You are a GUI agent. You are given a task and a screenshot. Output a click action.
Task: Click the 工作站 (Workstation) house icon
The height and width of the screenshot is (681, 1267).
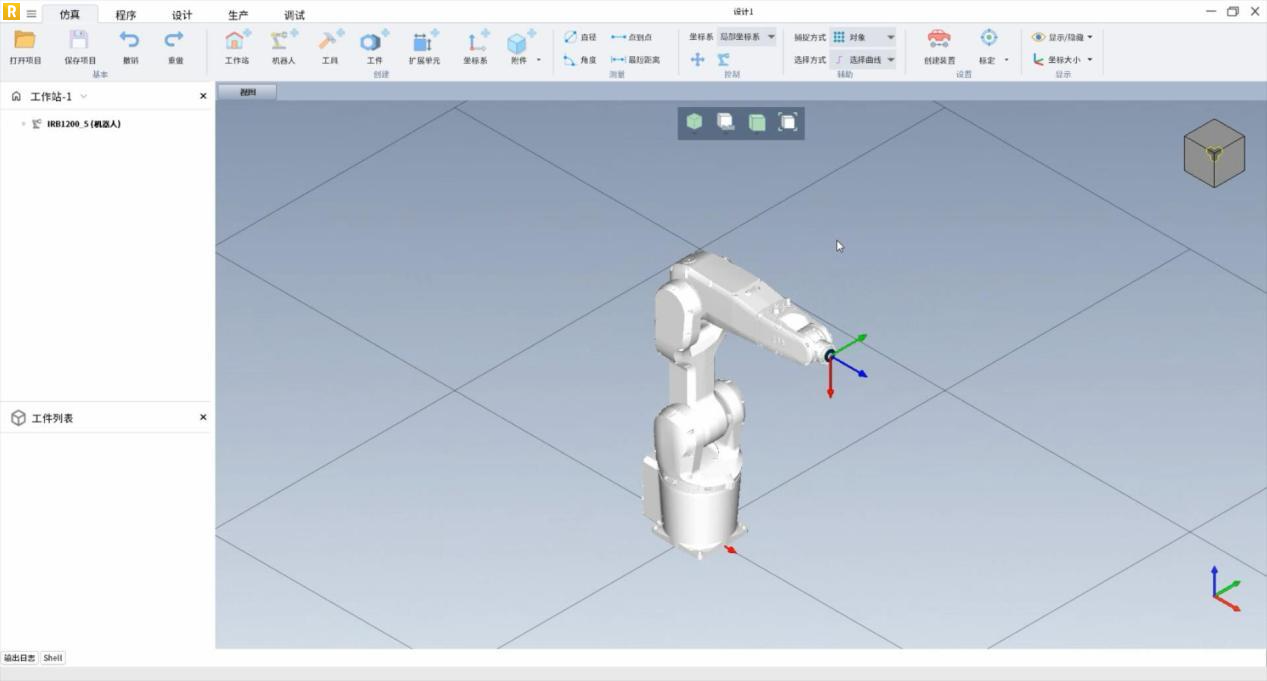[236, 41]
